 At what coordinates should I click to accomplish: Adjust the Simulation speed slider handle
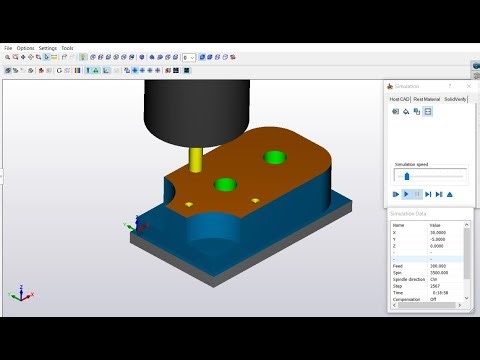coord(407,176)
